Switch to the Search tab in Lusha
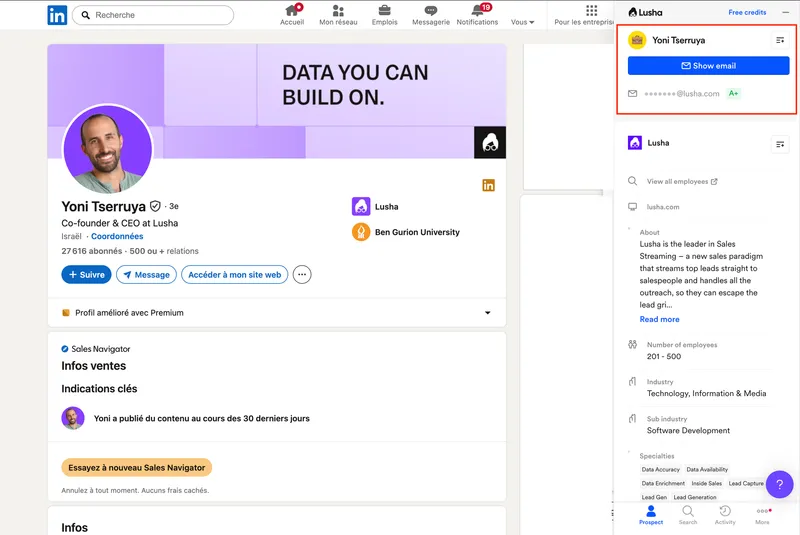Image resolution: width=800 pixels, height=535 pixels. 688,515
